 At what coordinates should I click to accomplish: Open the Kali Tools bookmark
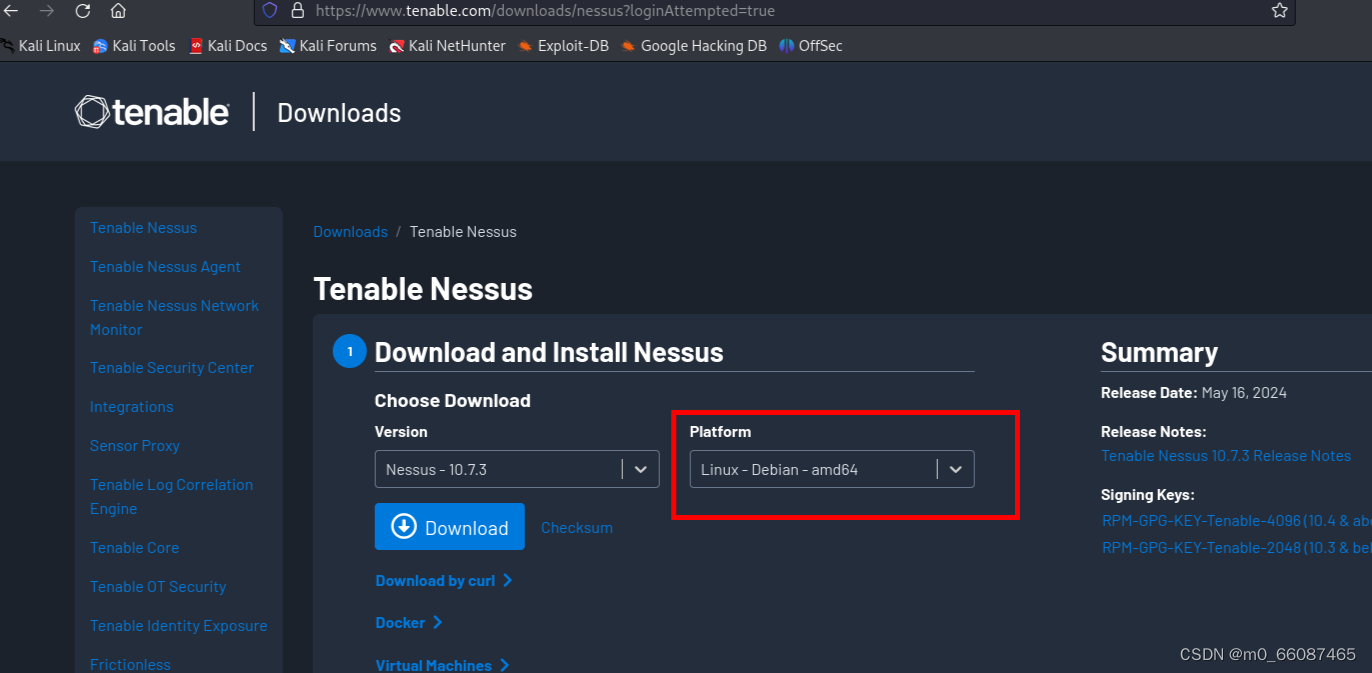(x=134, y=45)
